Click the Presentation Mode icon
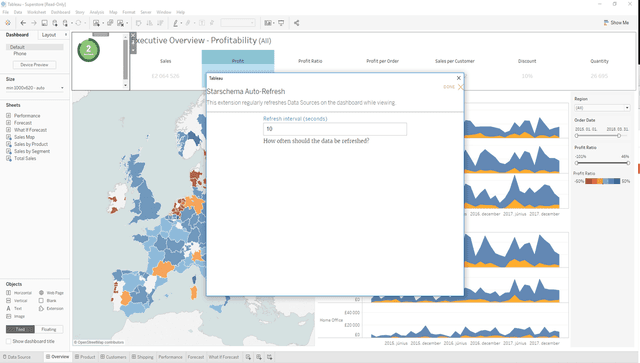The image size is (640, 363). (281, 23)
